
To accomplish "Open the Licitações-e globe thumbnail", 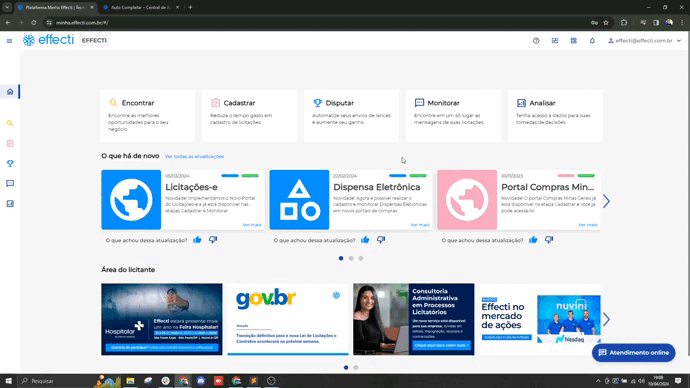I will click(x=131, y=200).
